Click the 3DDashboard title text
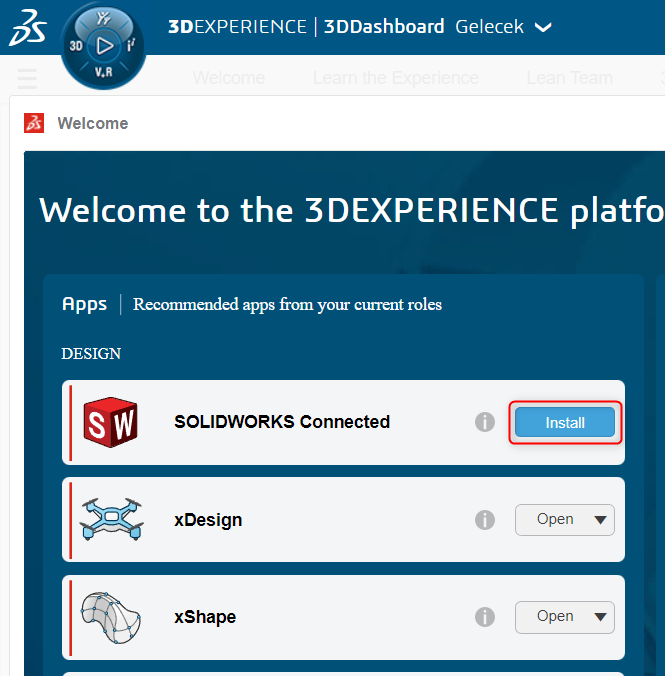The width and height of the screenshot is (665, 676). coord(384,27)
